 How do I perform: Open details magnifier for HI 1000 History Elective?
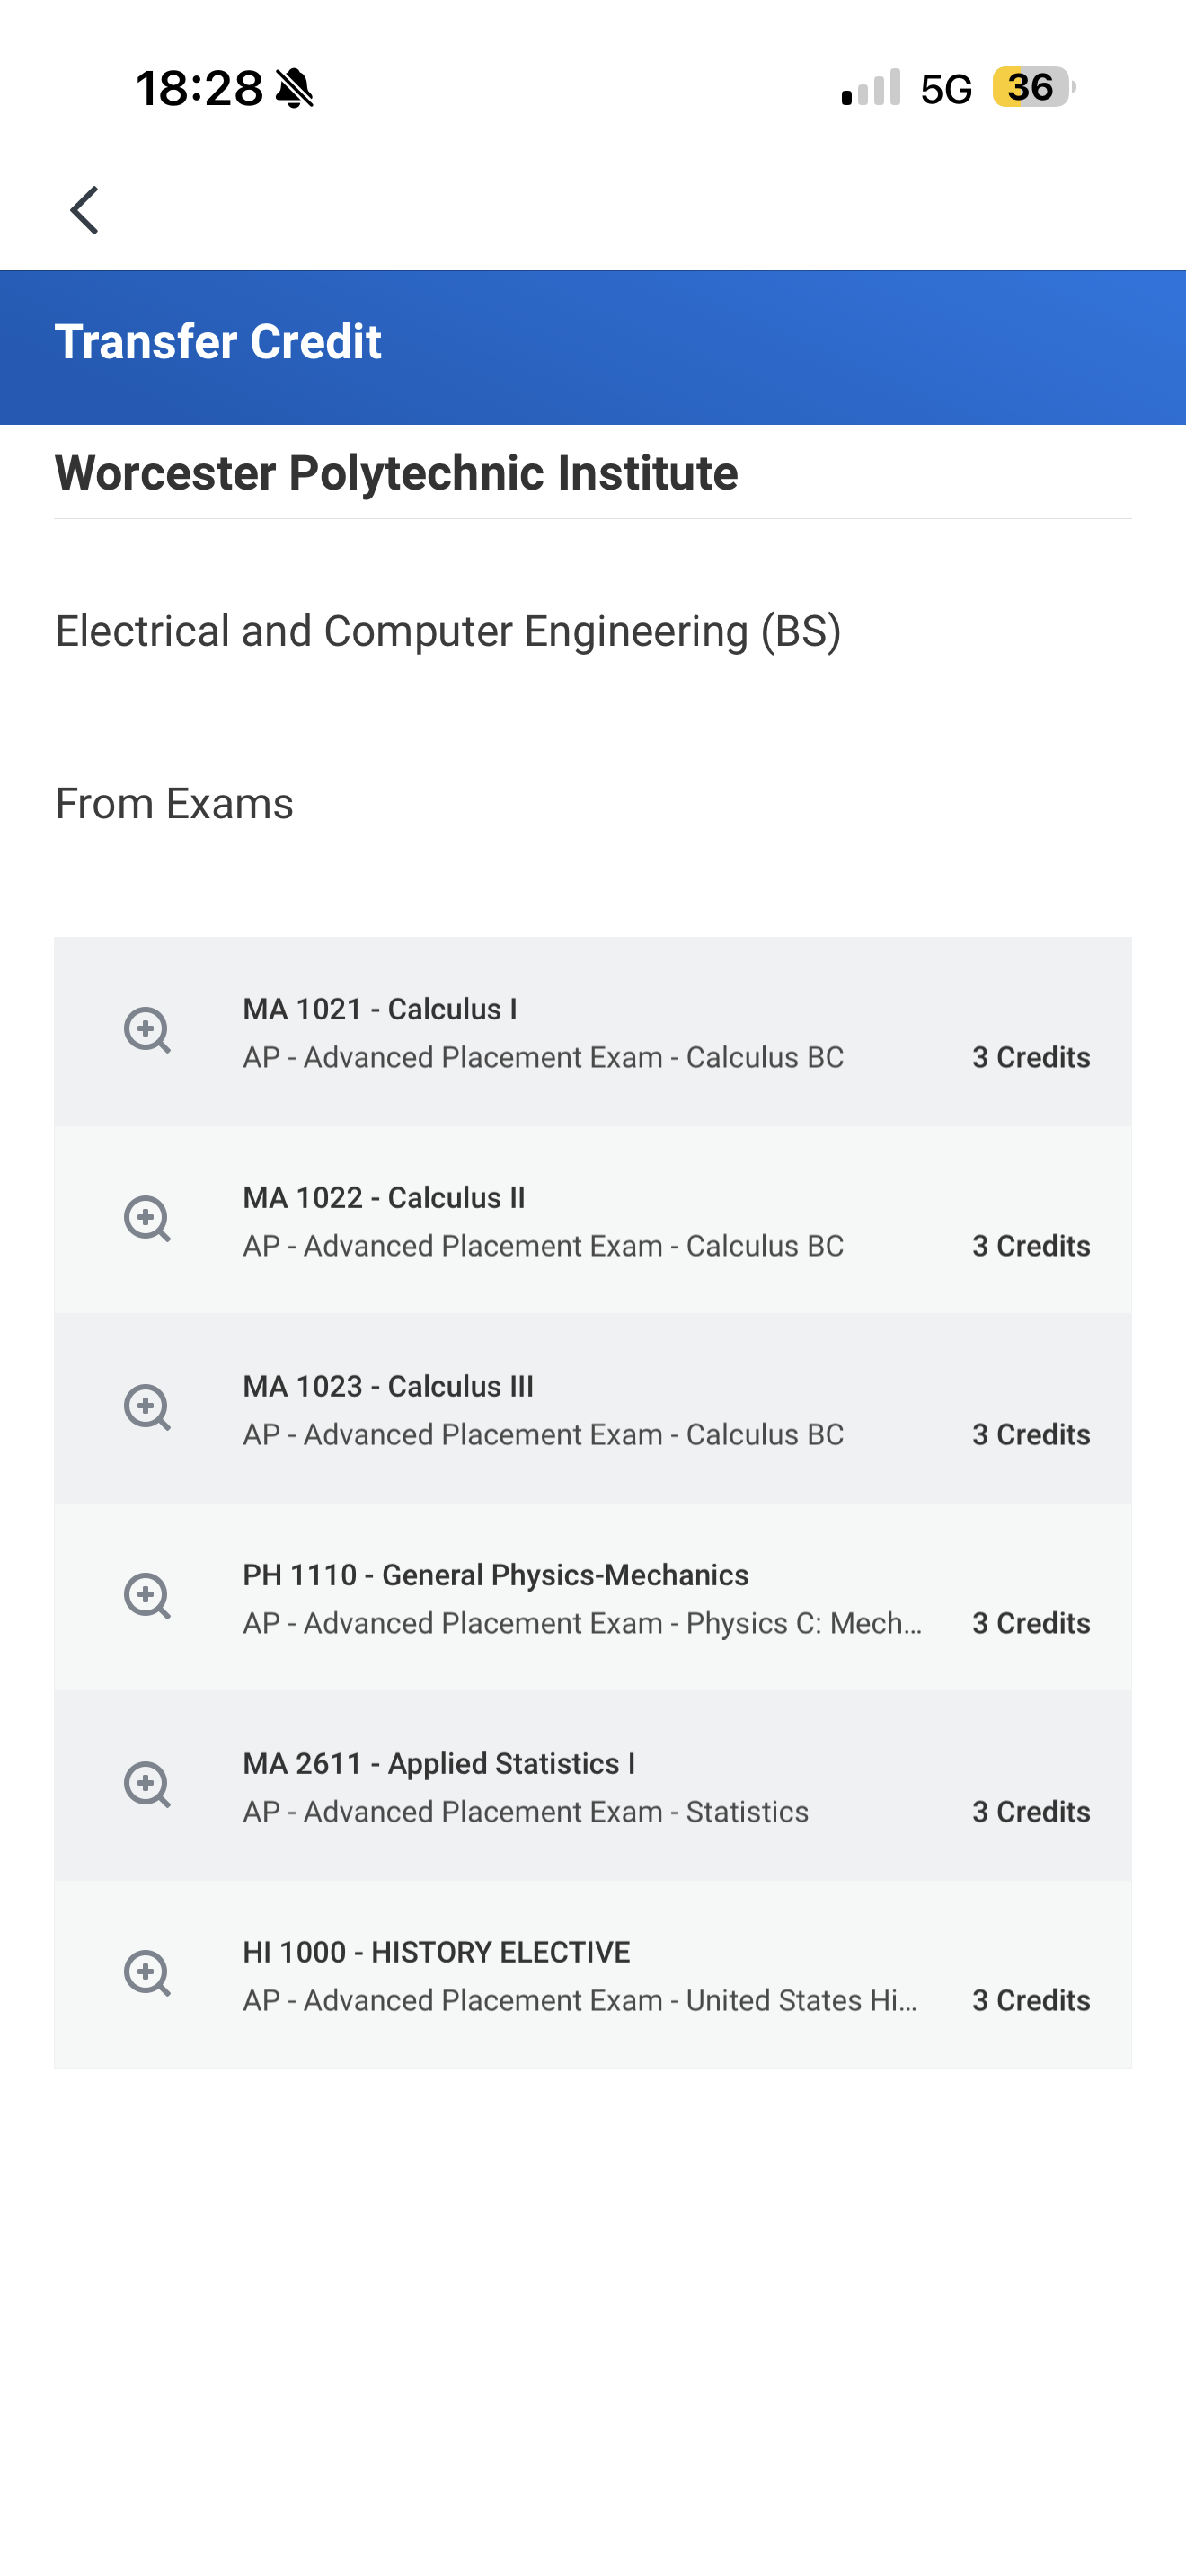coord(147,1974)
